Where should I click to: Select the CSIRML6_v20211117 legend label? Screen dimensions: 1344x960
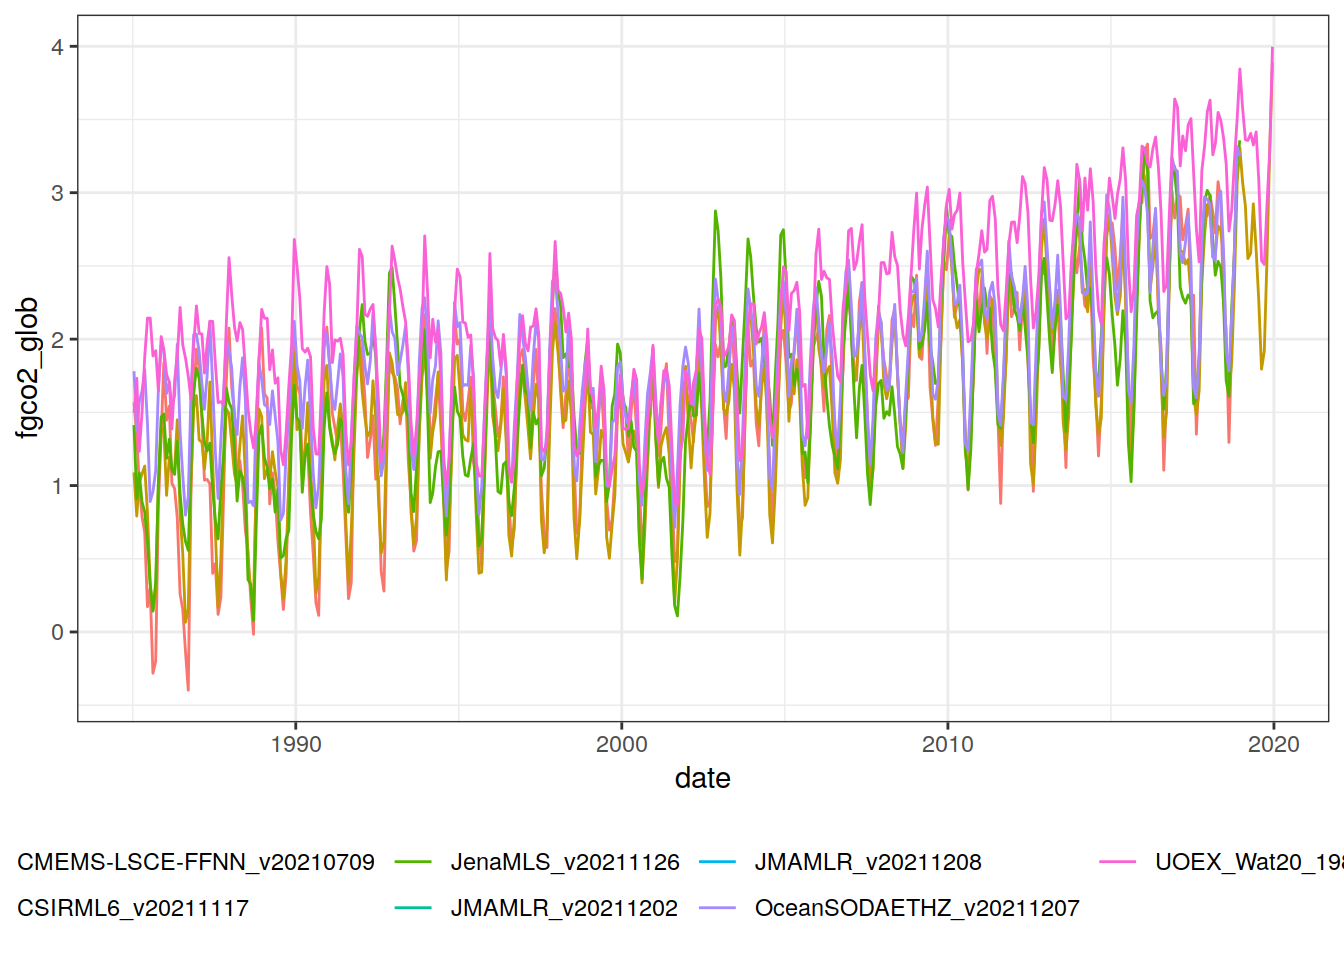tap(133, 908)
